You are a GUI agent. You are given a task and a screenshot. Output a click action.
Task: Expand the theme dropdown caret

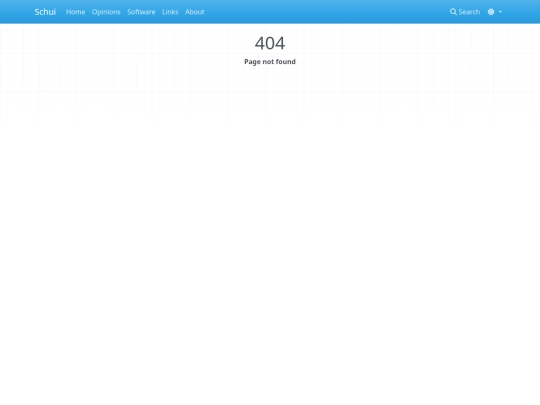[x=500, y=12]
